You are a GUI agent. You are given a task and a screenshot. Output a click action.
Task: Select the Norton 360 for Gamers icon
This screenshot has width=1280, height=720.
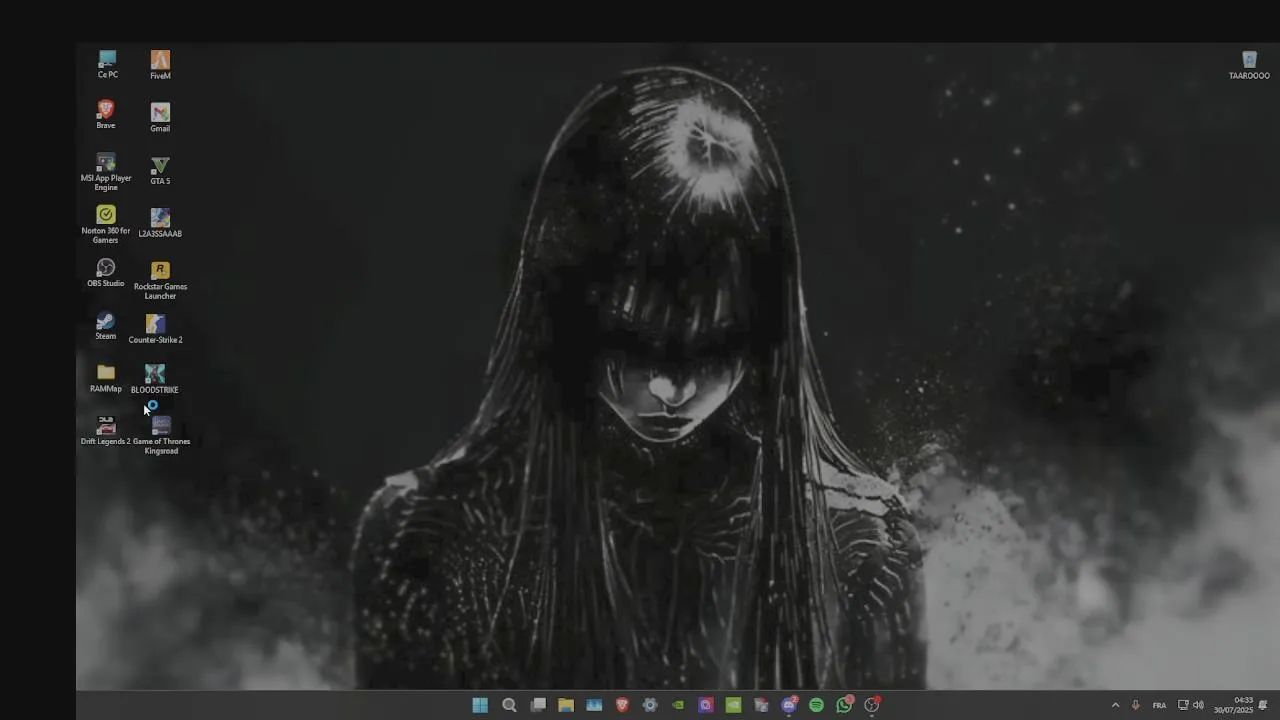[x=106, y=225]
